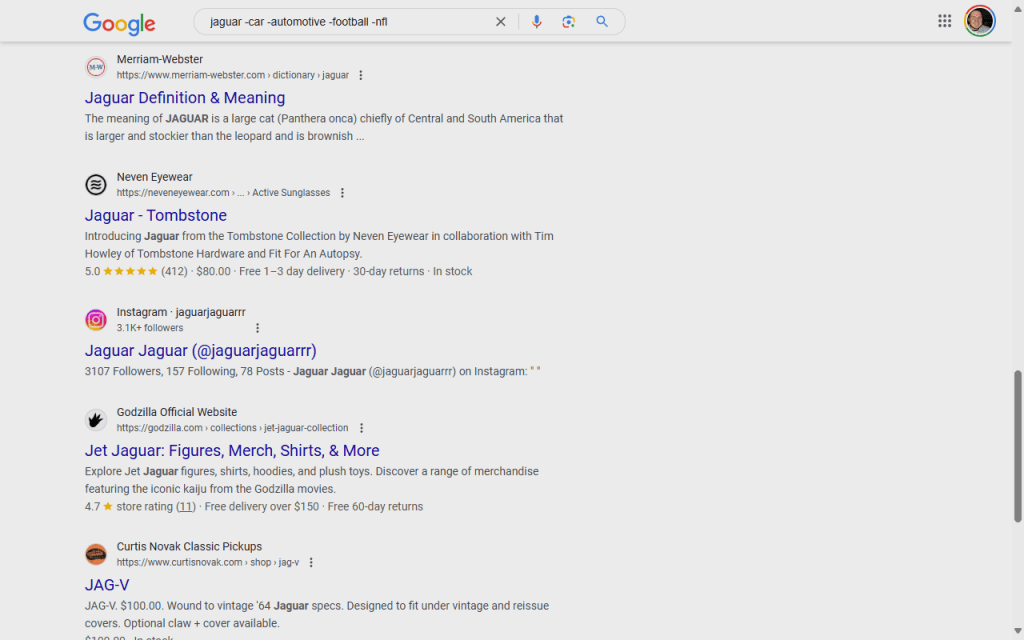Open Jet Jaguar: Figures, Merch, Shirts link
This screenshot has height=640, width=1024.
pyautogui.click(x=232, y=451)
